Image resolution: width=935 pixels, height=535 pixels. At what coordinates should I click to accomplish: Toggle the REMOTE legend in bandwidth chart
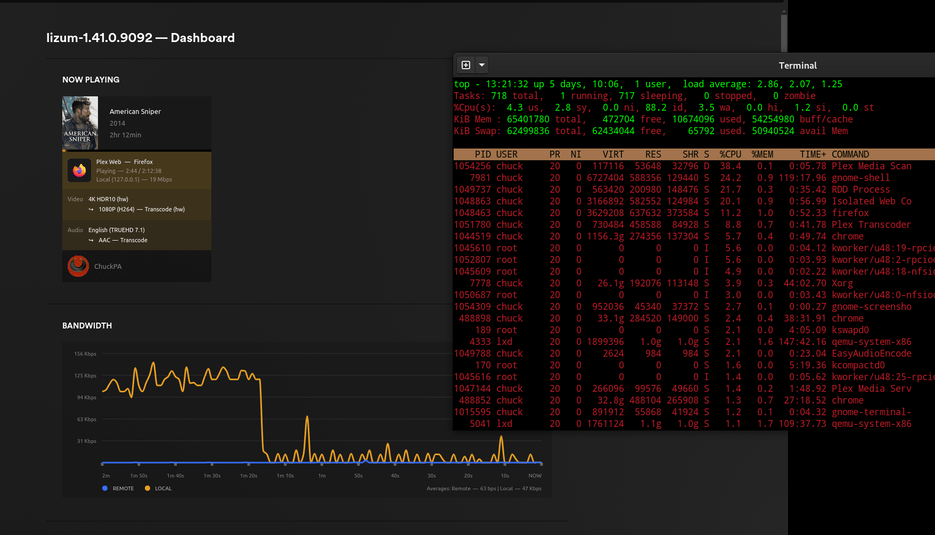coord(118,488)
